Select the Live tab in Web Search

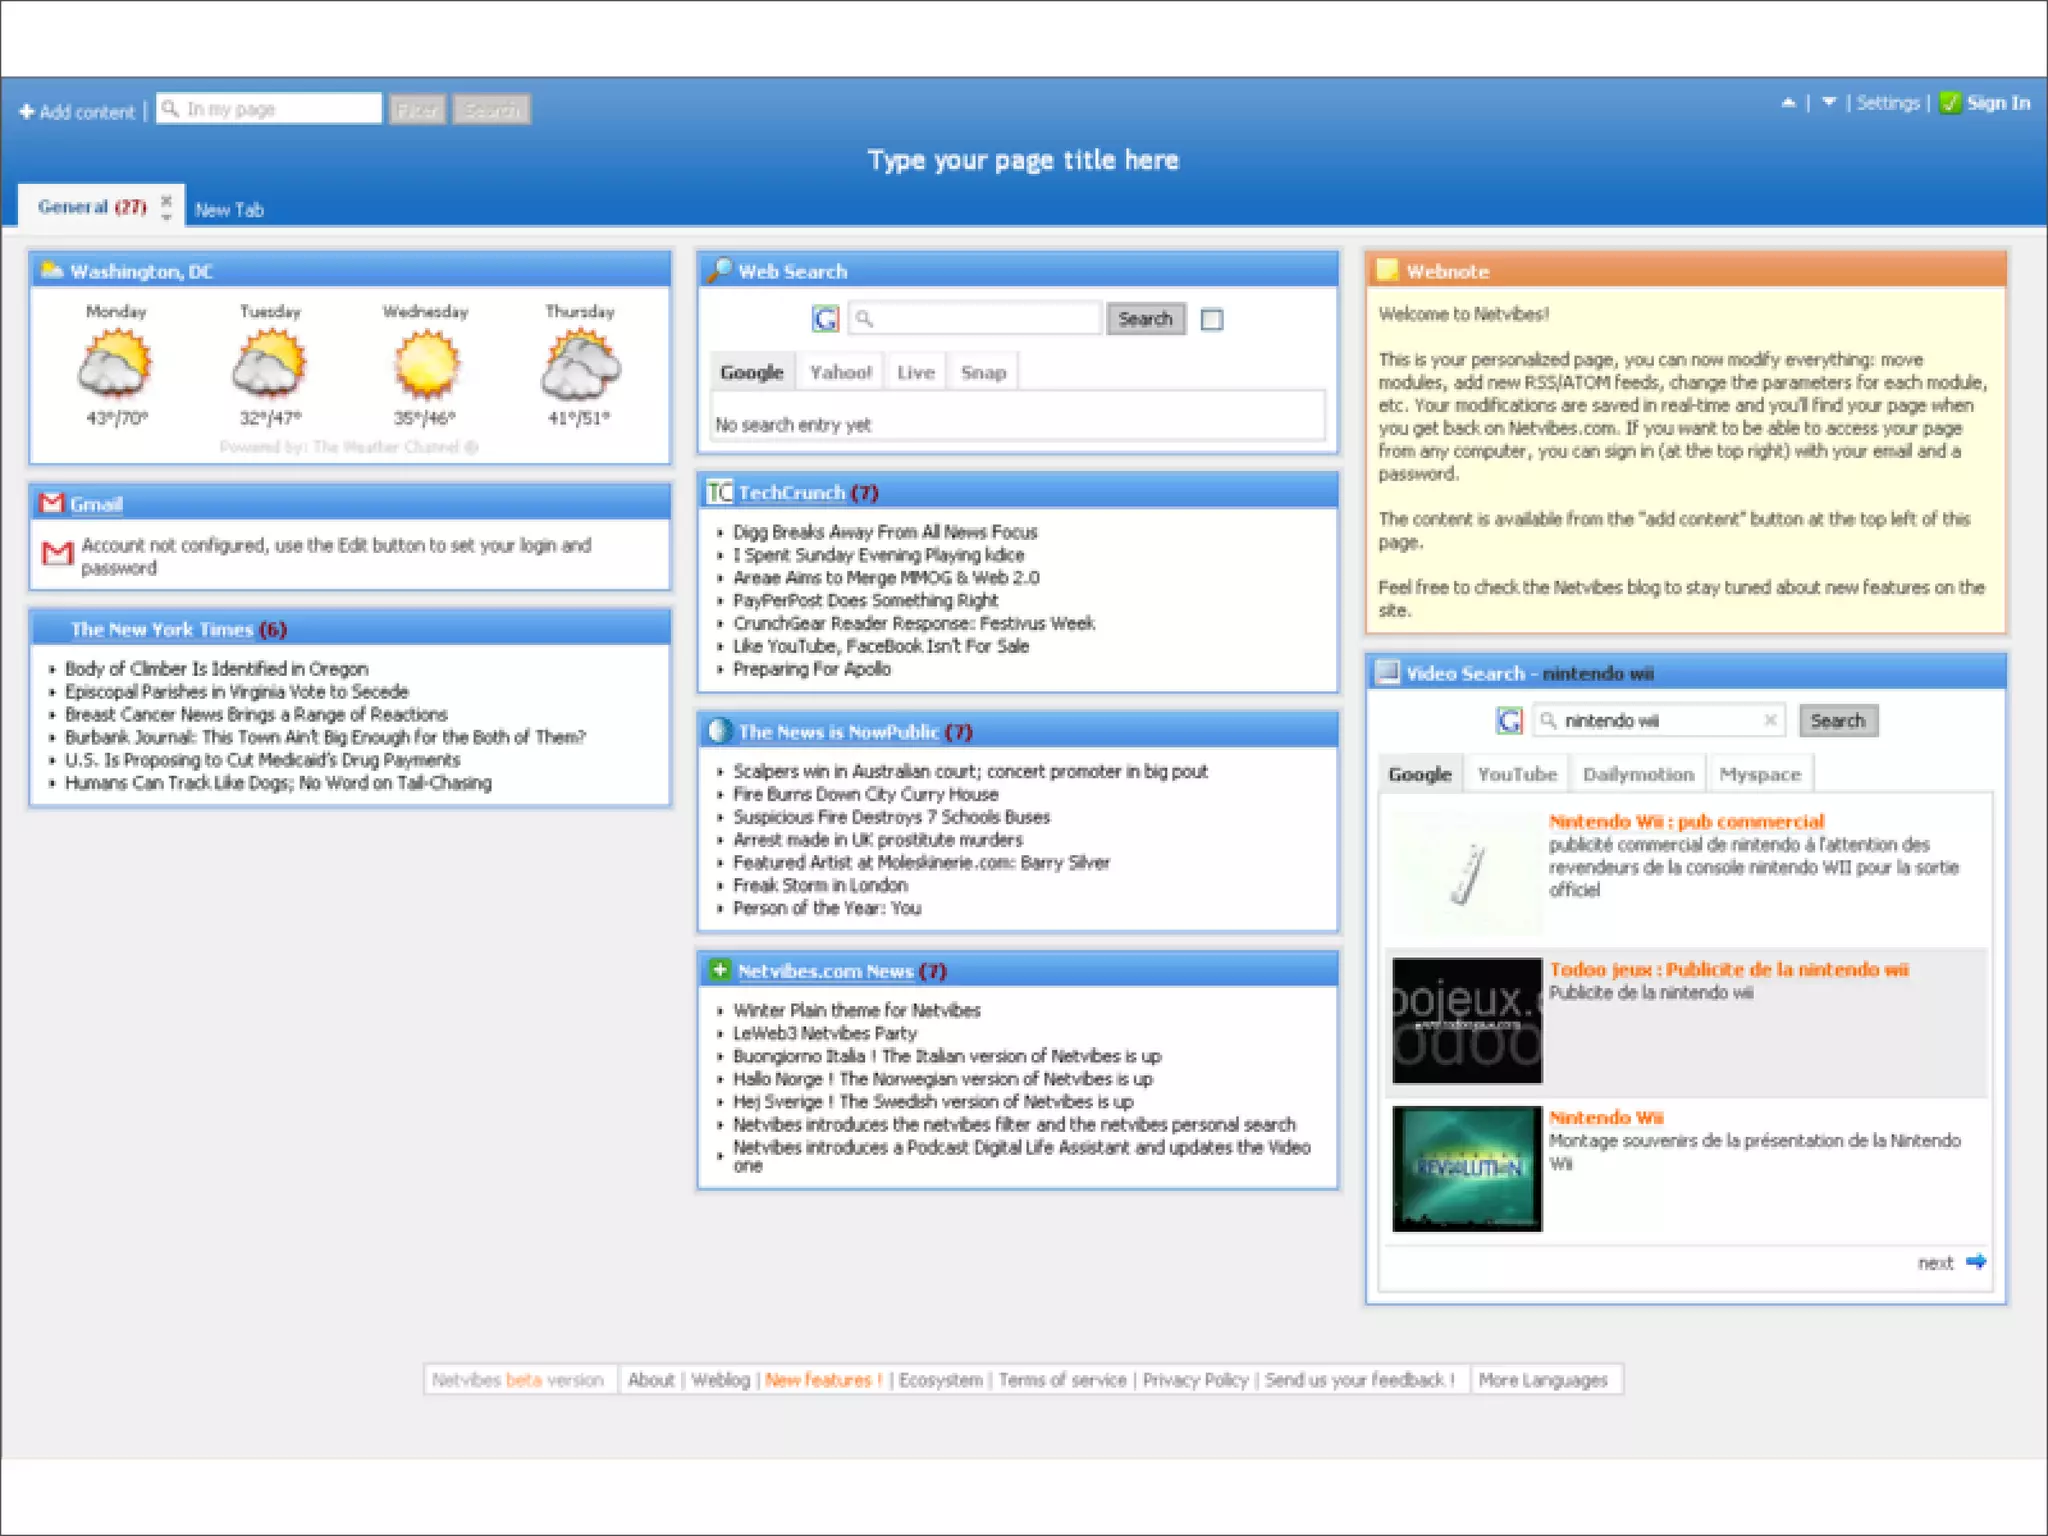pyautogui.click(x=916, y=372)
